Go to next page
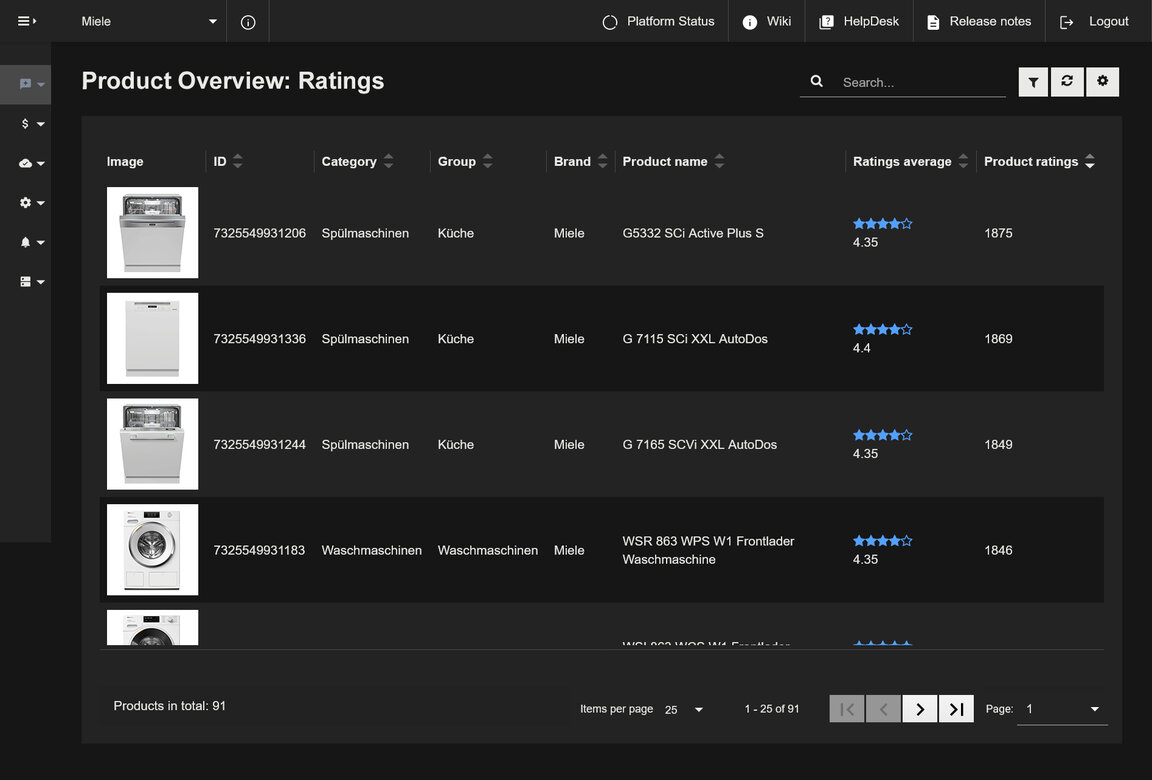 [x=919, y=709]
